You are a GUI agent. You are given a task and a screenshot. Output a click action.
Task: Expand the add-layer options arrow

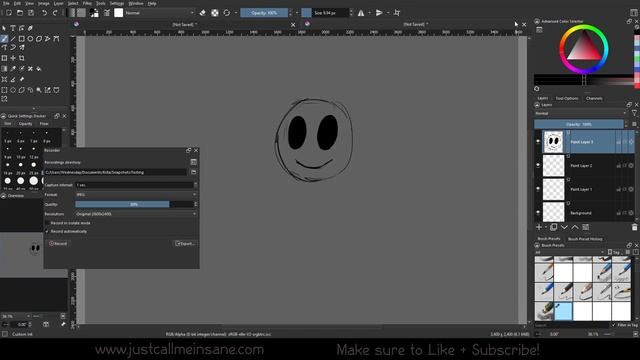coord(546,227)
